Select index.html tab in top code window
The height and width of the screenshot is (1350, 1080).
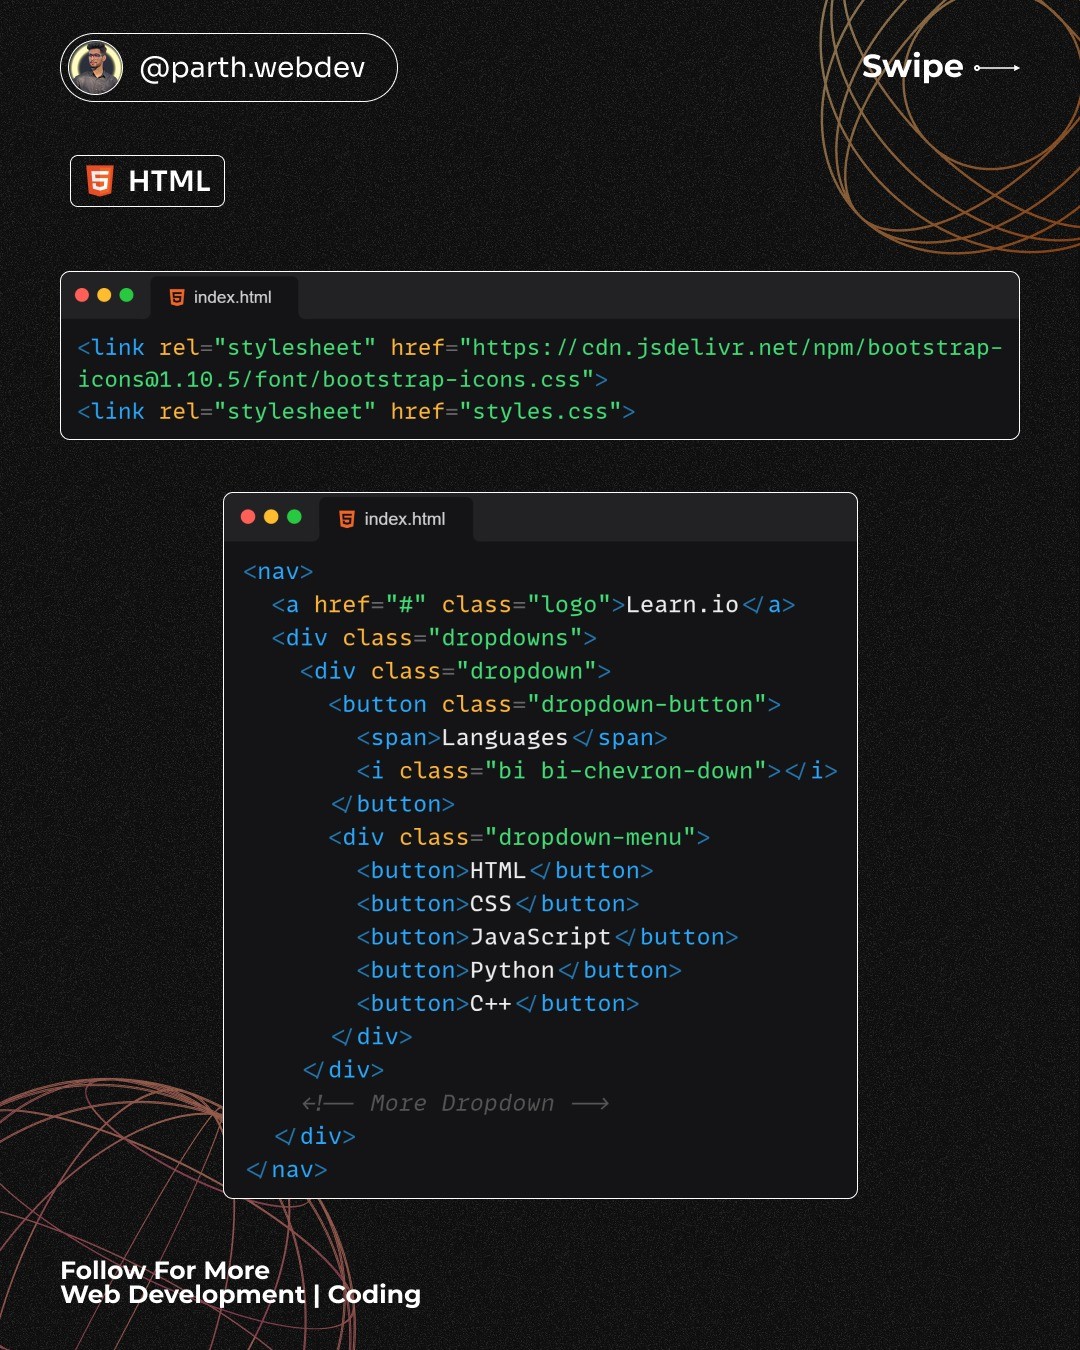(x=224, y=297)
